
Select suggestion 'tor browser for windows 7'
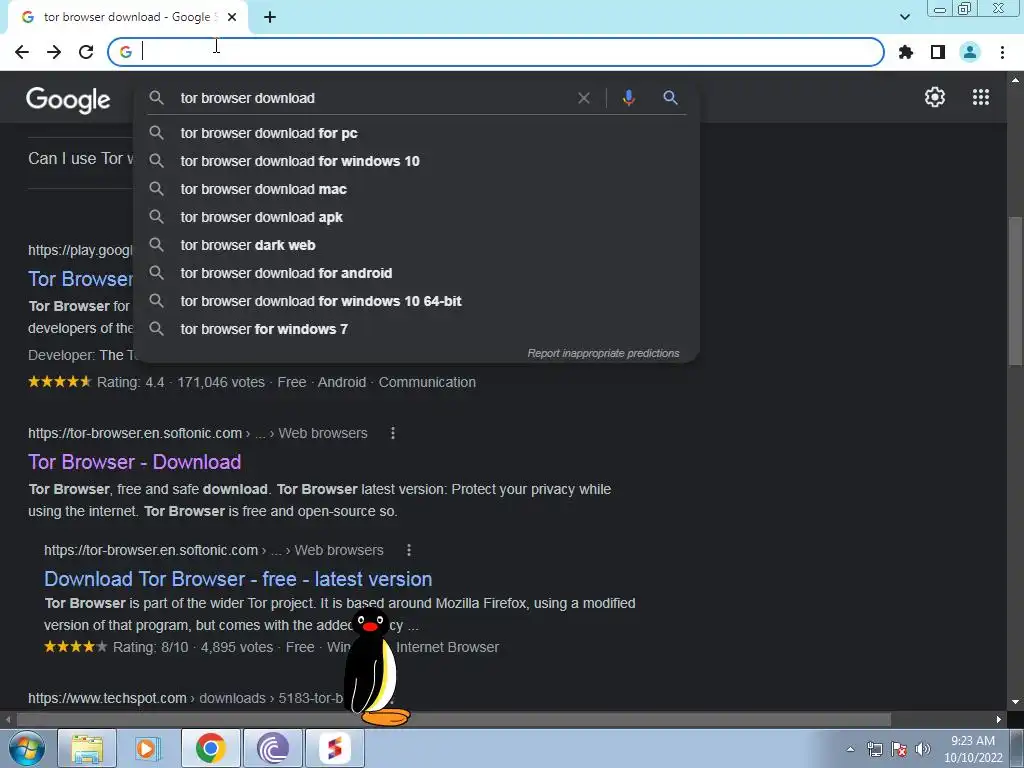(417, 330)
